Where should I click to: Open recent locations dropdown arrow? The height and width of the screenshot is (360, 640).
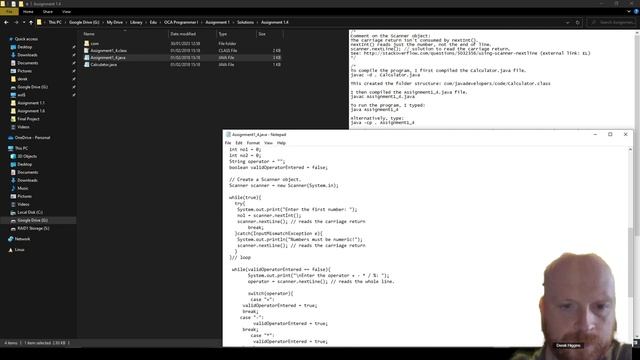(24, 22)
